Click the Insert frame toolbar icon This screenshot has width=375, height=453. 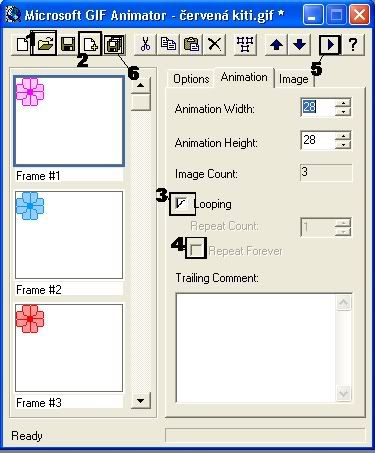90,44
